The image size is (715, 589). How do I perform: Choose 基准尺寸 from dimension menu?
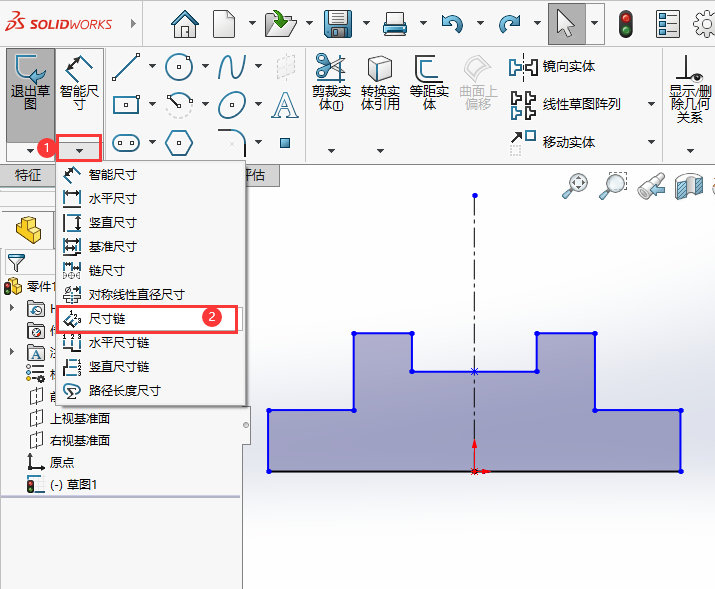click(150, 247)
